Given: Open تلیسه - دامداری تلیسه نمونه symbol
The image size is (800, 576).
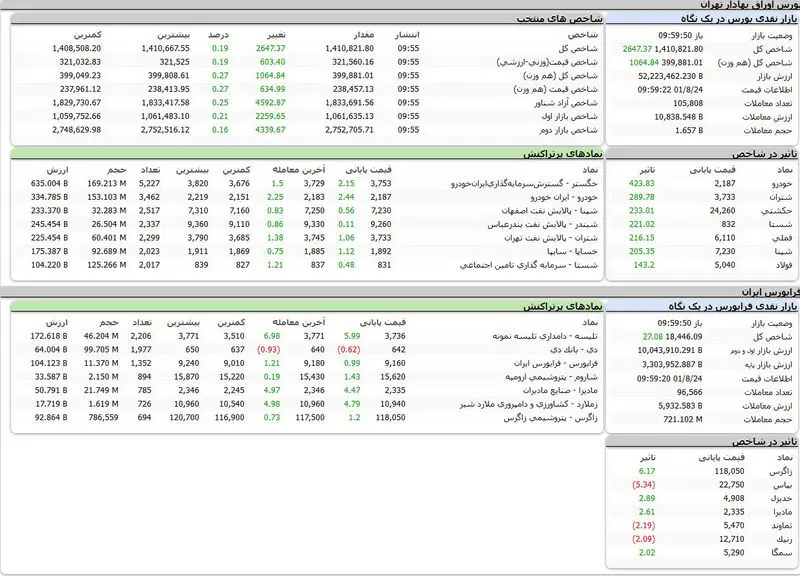Looking at the screenshot, I should pos(545,336).
